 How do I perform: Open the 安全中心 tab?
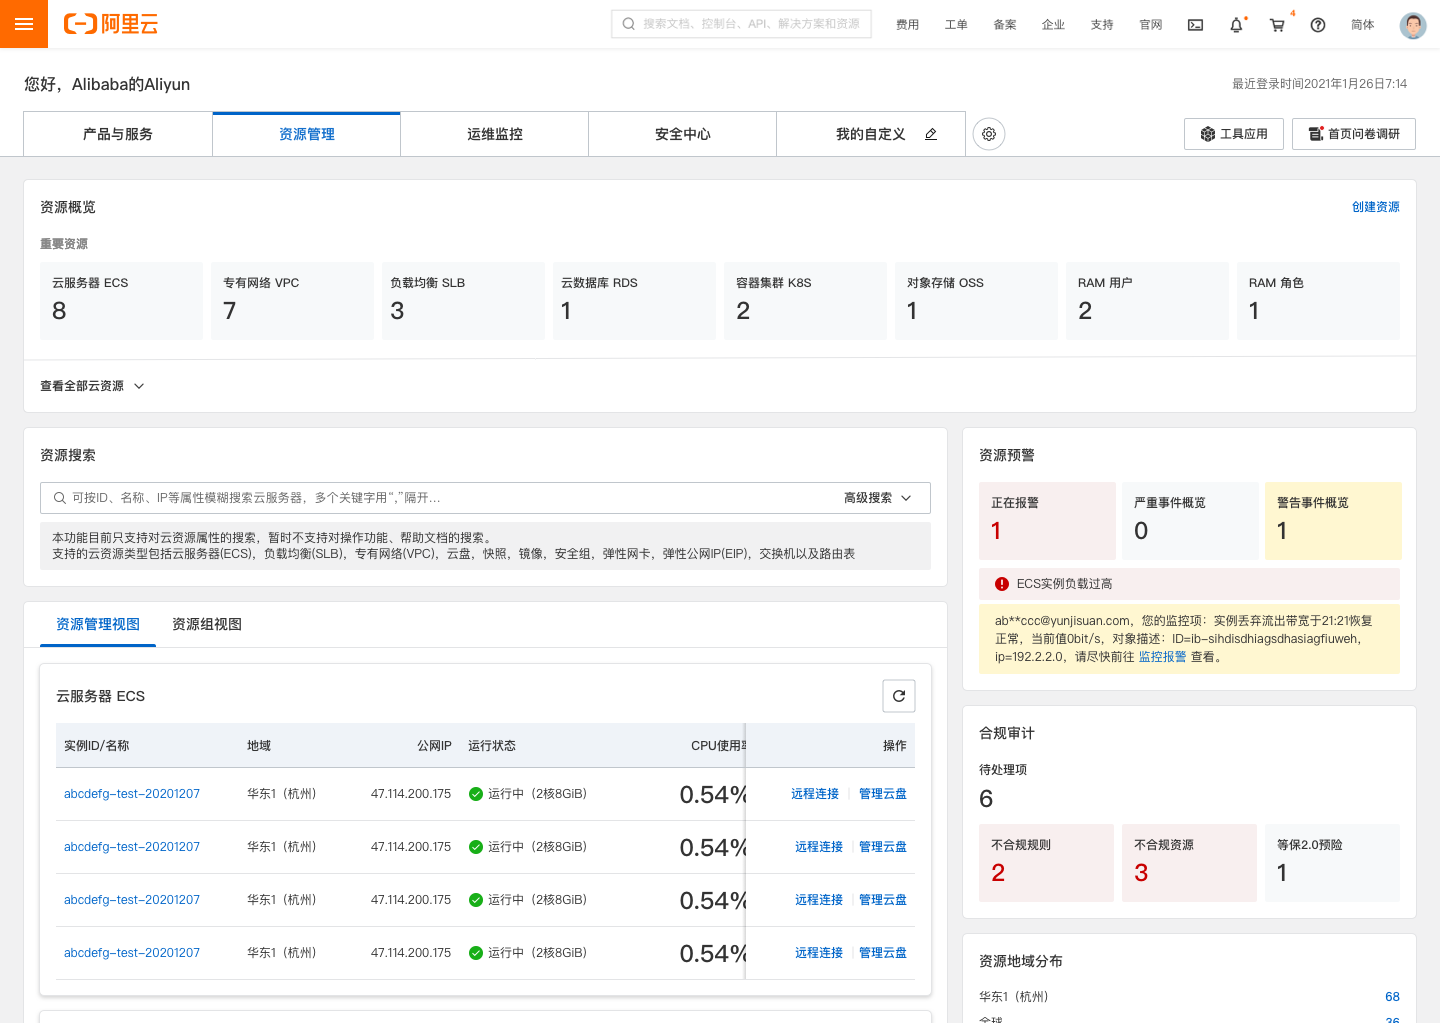682,134
